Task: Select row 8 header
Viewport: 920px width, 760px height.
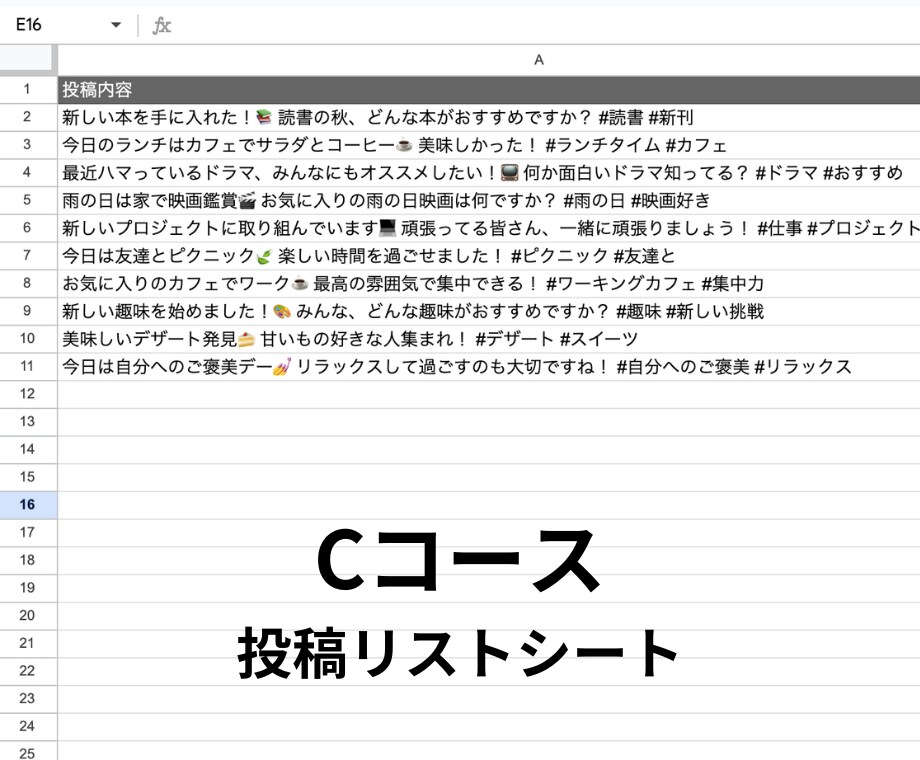Action: 28,283
